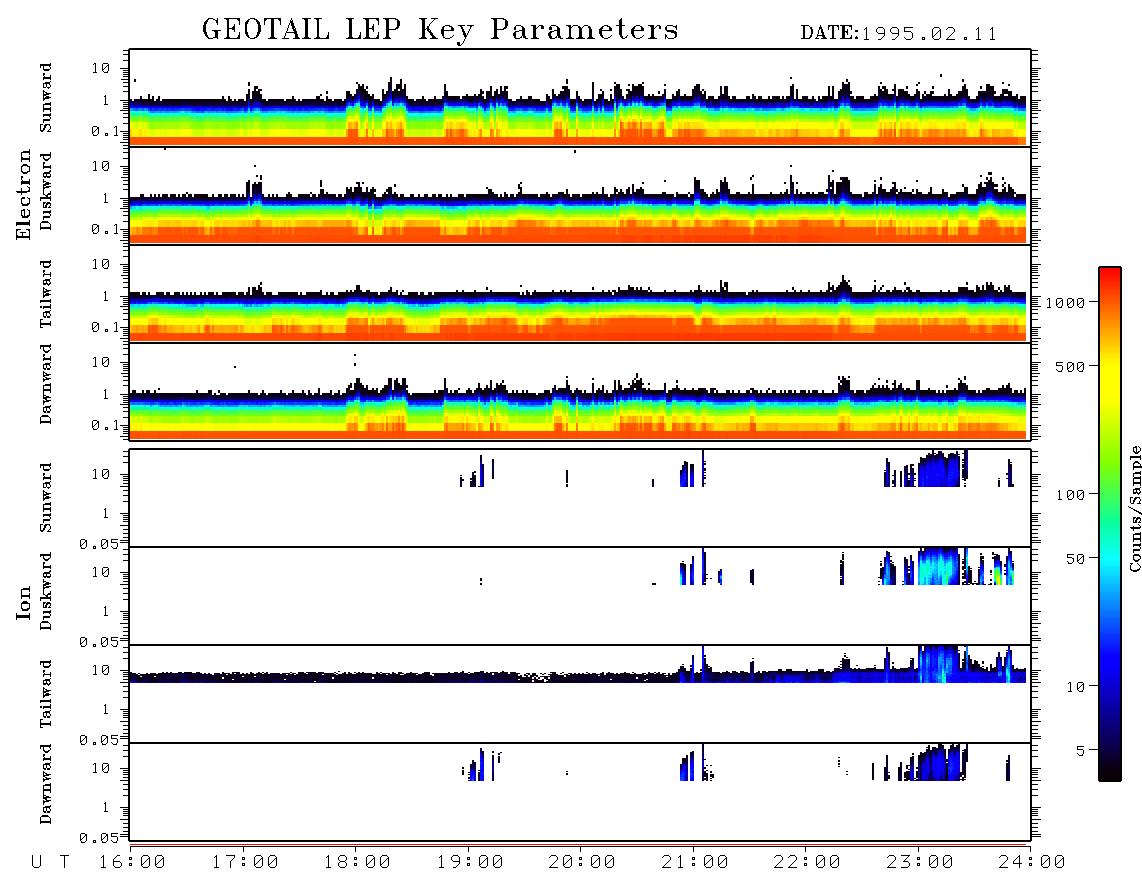This screenshot has width=1142, height=880.
Task: Click the 22:00 time tick label
Action: coord(808,863)
